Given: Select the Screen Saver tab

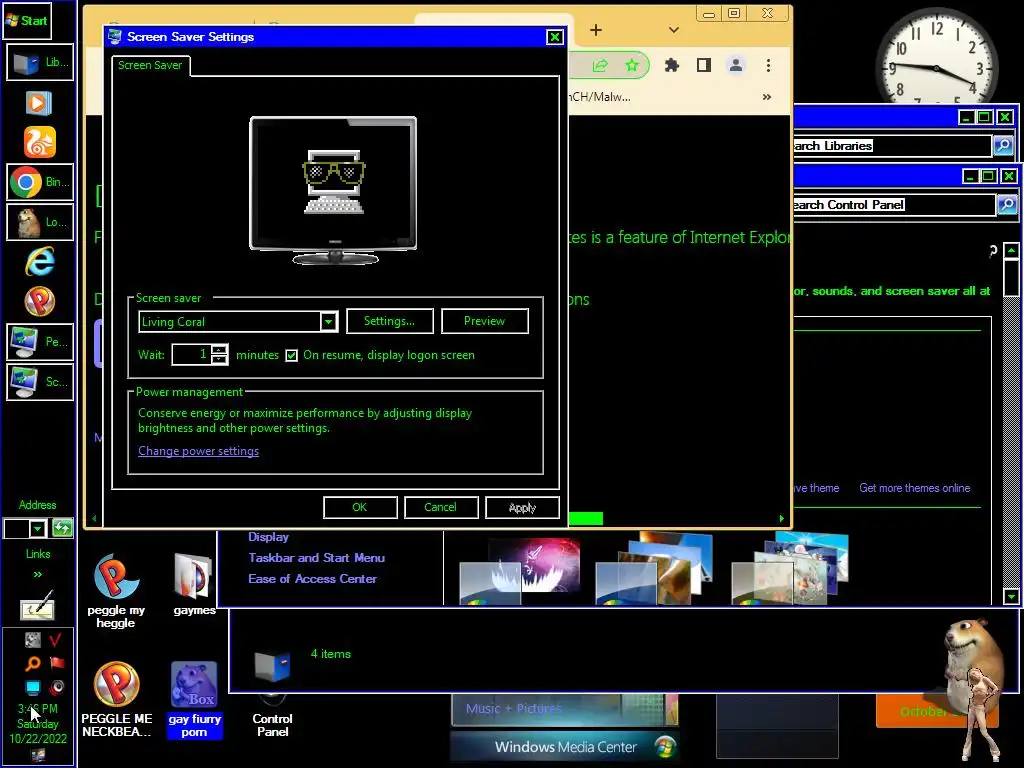Looking at the screenshot, I should tap(150, 65).
